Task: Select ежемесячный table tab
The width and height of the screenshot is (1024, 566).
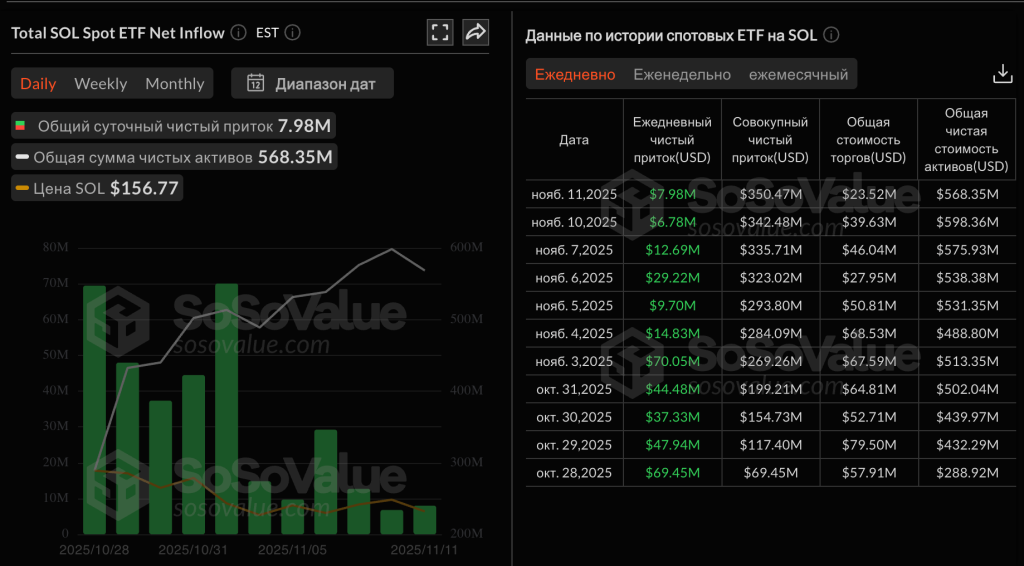Action: coord(798,75)
